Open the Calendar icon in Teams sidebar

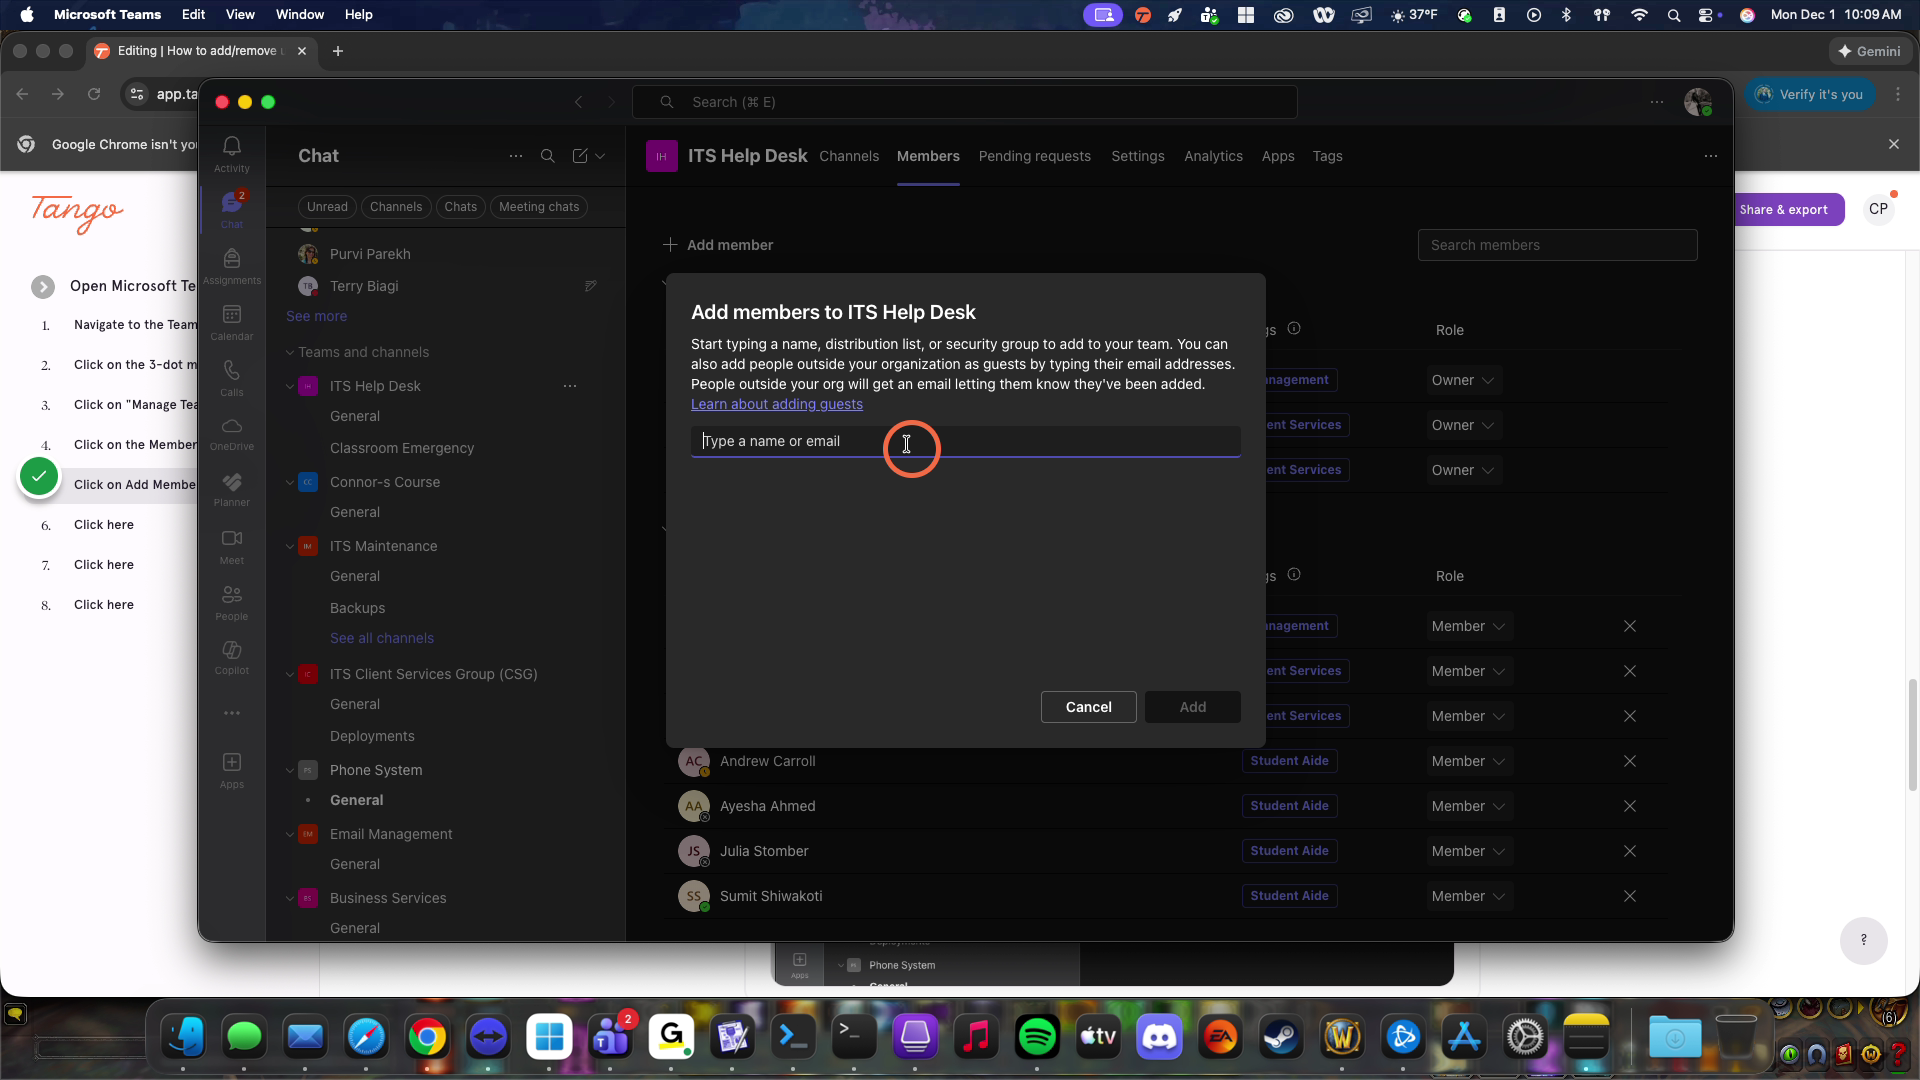pyautogui.click(x=231, y=322)
